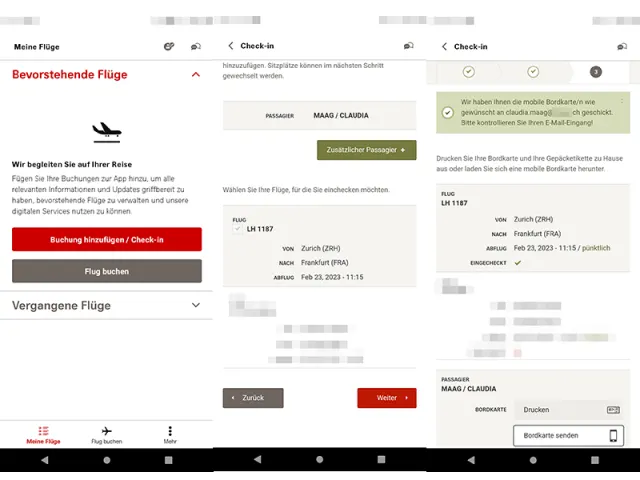The image size is (640, 480).
Task: Add passenger via Zusätzlicher Passagier button
Action: click(x=367, y=150)
